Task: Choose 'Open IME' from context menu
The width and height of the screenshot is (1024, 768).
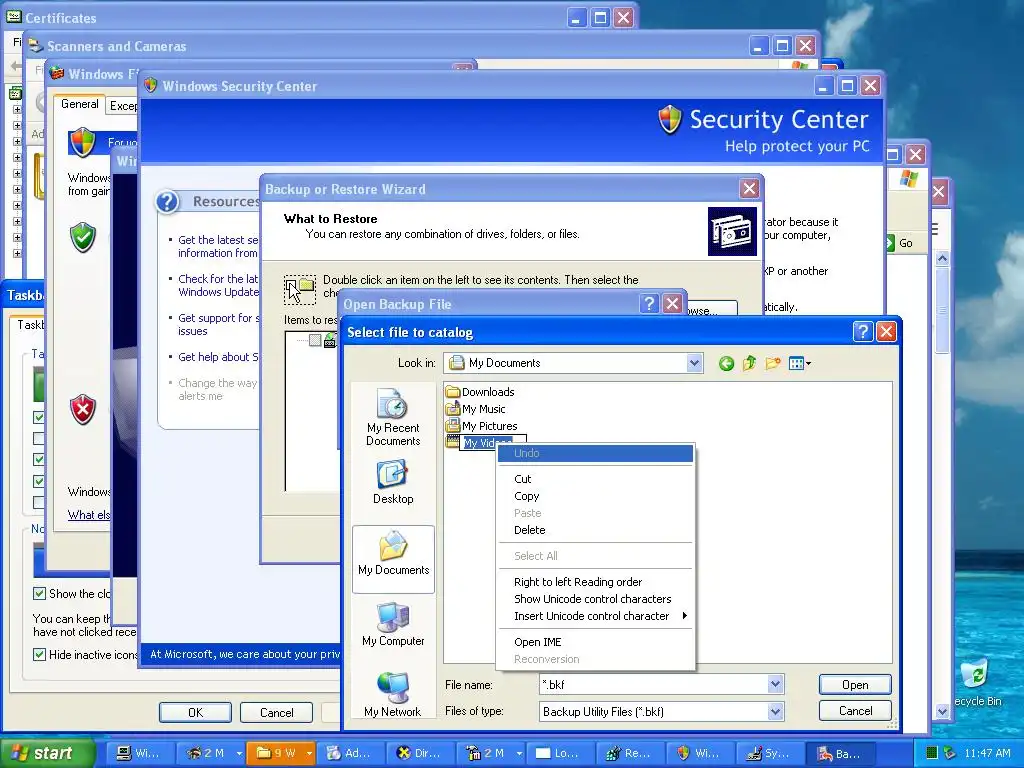Action: [x=595, y=642]
